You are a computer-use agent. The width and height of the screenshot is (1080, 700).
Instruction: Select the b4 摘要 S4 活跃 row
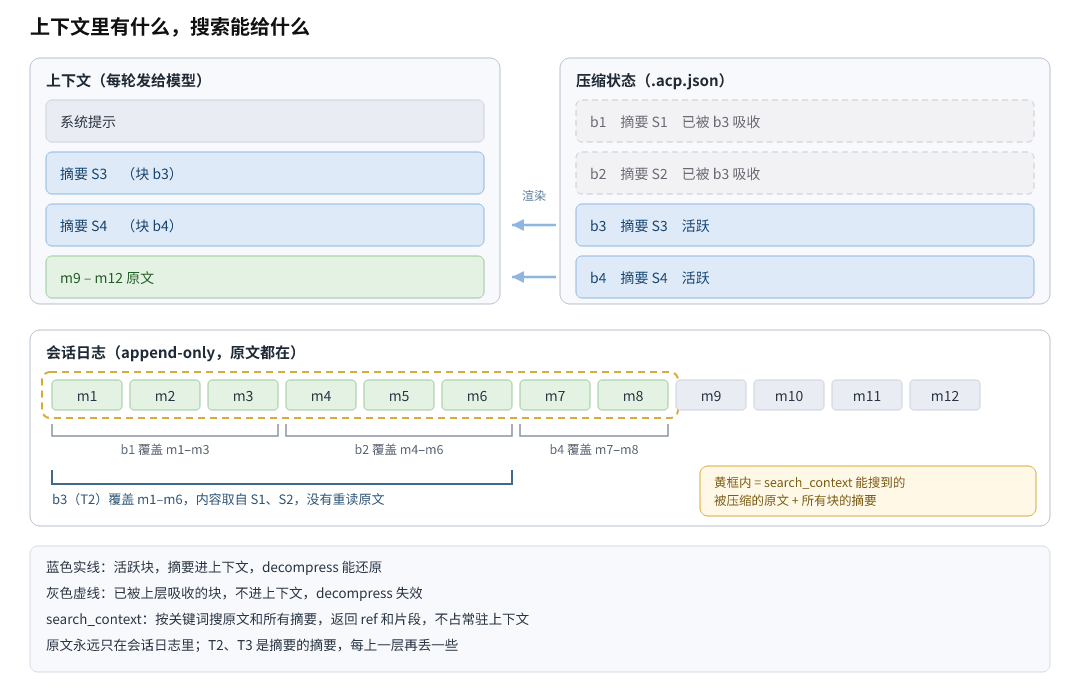pos(804,278)
